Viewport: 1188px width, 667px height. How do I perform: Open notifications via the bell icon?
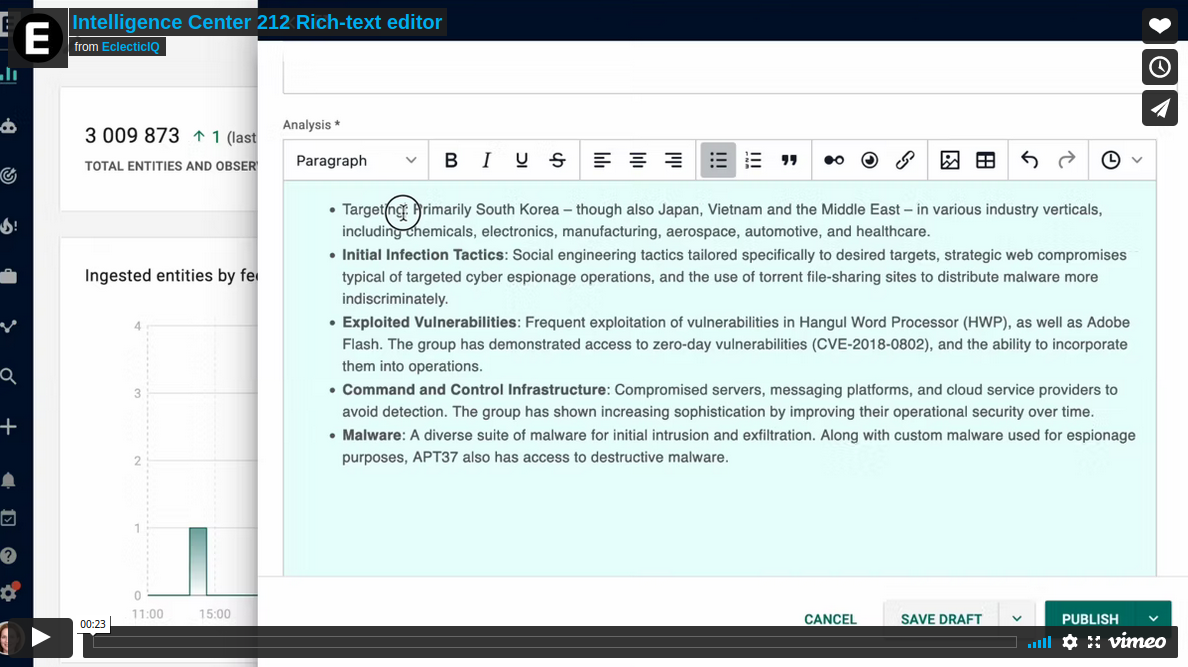click(8, 480)
